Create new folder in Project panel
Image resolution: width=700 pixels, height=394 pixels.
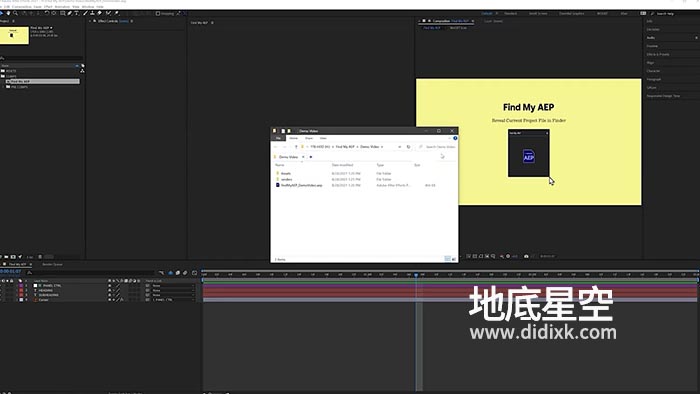[x=6, y=257]
